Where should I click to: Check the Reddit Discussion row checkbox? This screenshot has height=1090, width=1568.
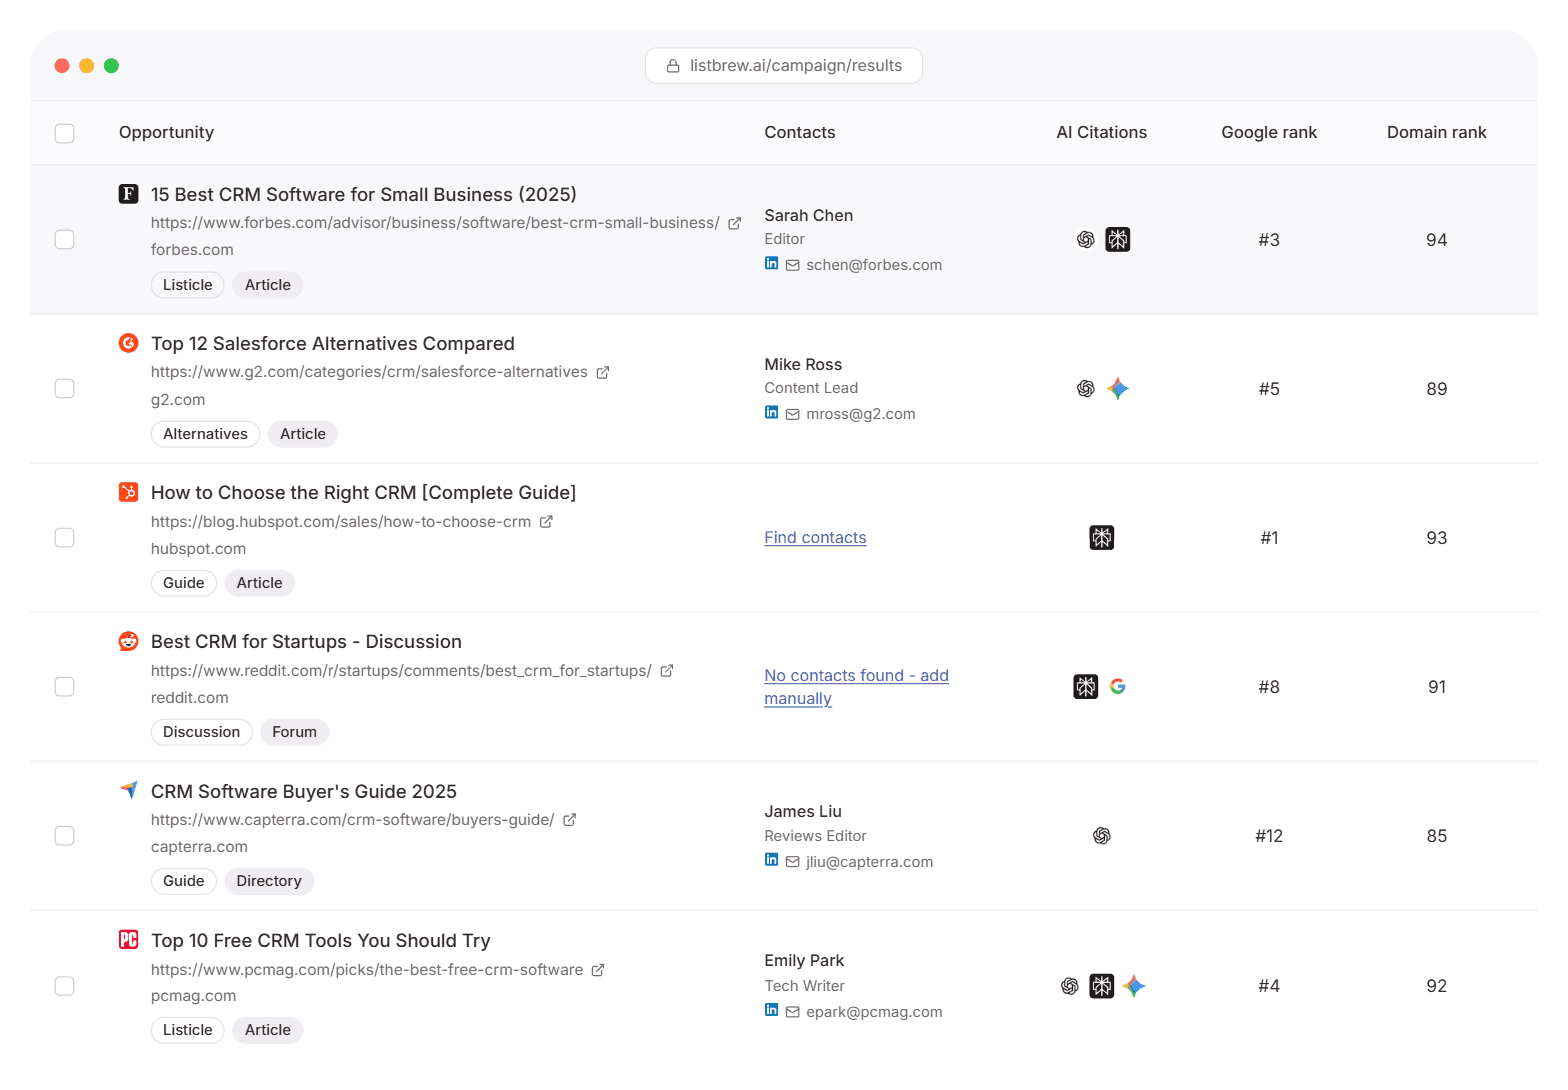tap(65, 687)
